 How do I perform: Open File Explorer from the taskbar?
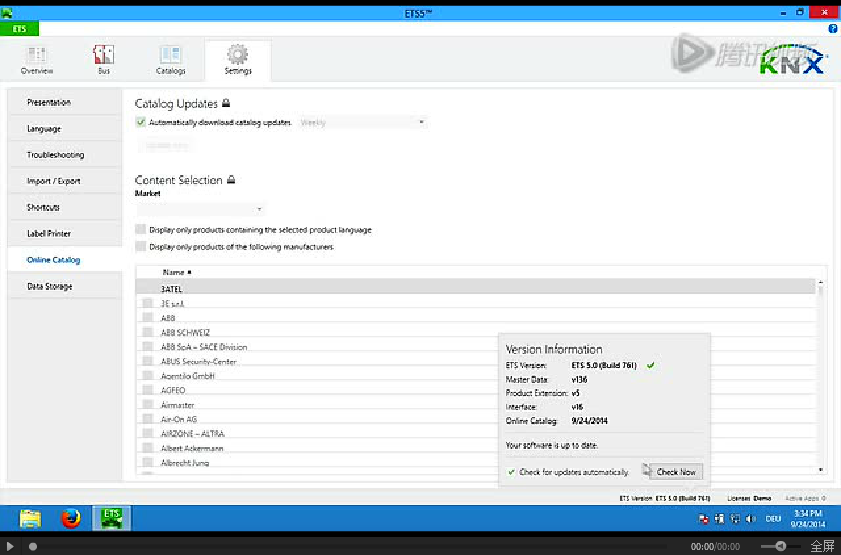30,518
